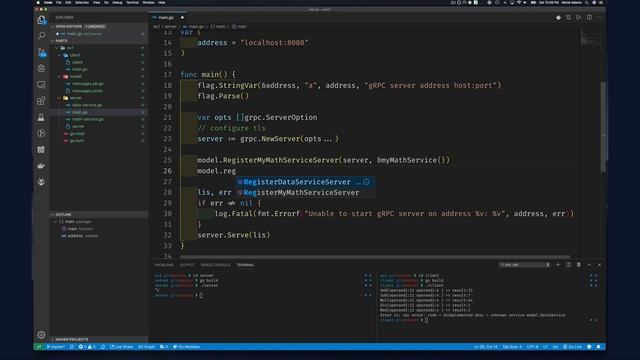640x360 pixels.
Task: Open the terminal selector dropdown
Action: (524, 265)
